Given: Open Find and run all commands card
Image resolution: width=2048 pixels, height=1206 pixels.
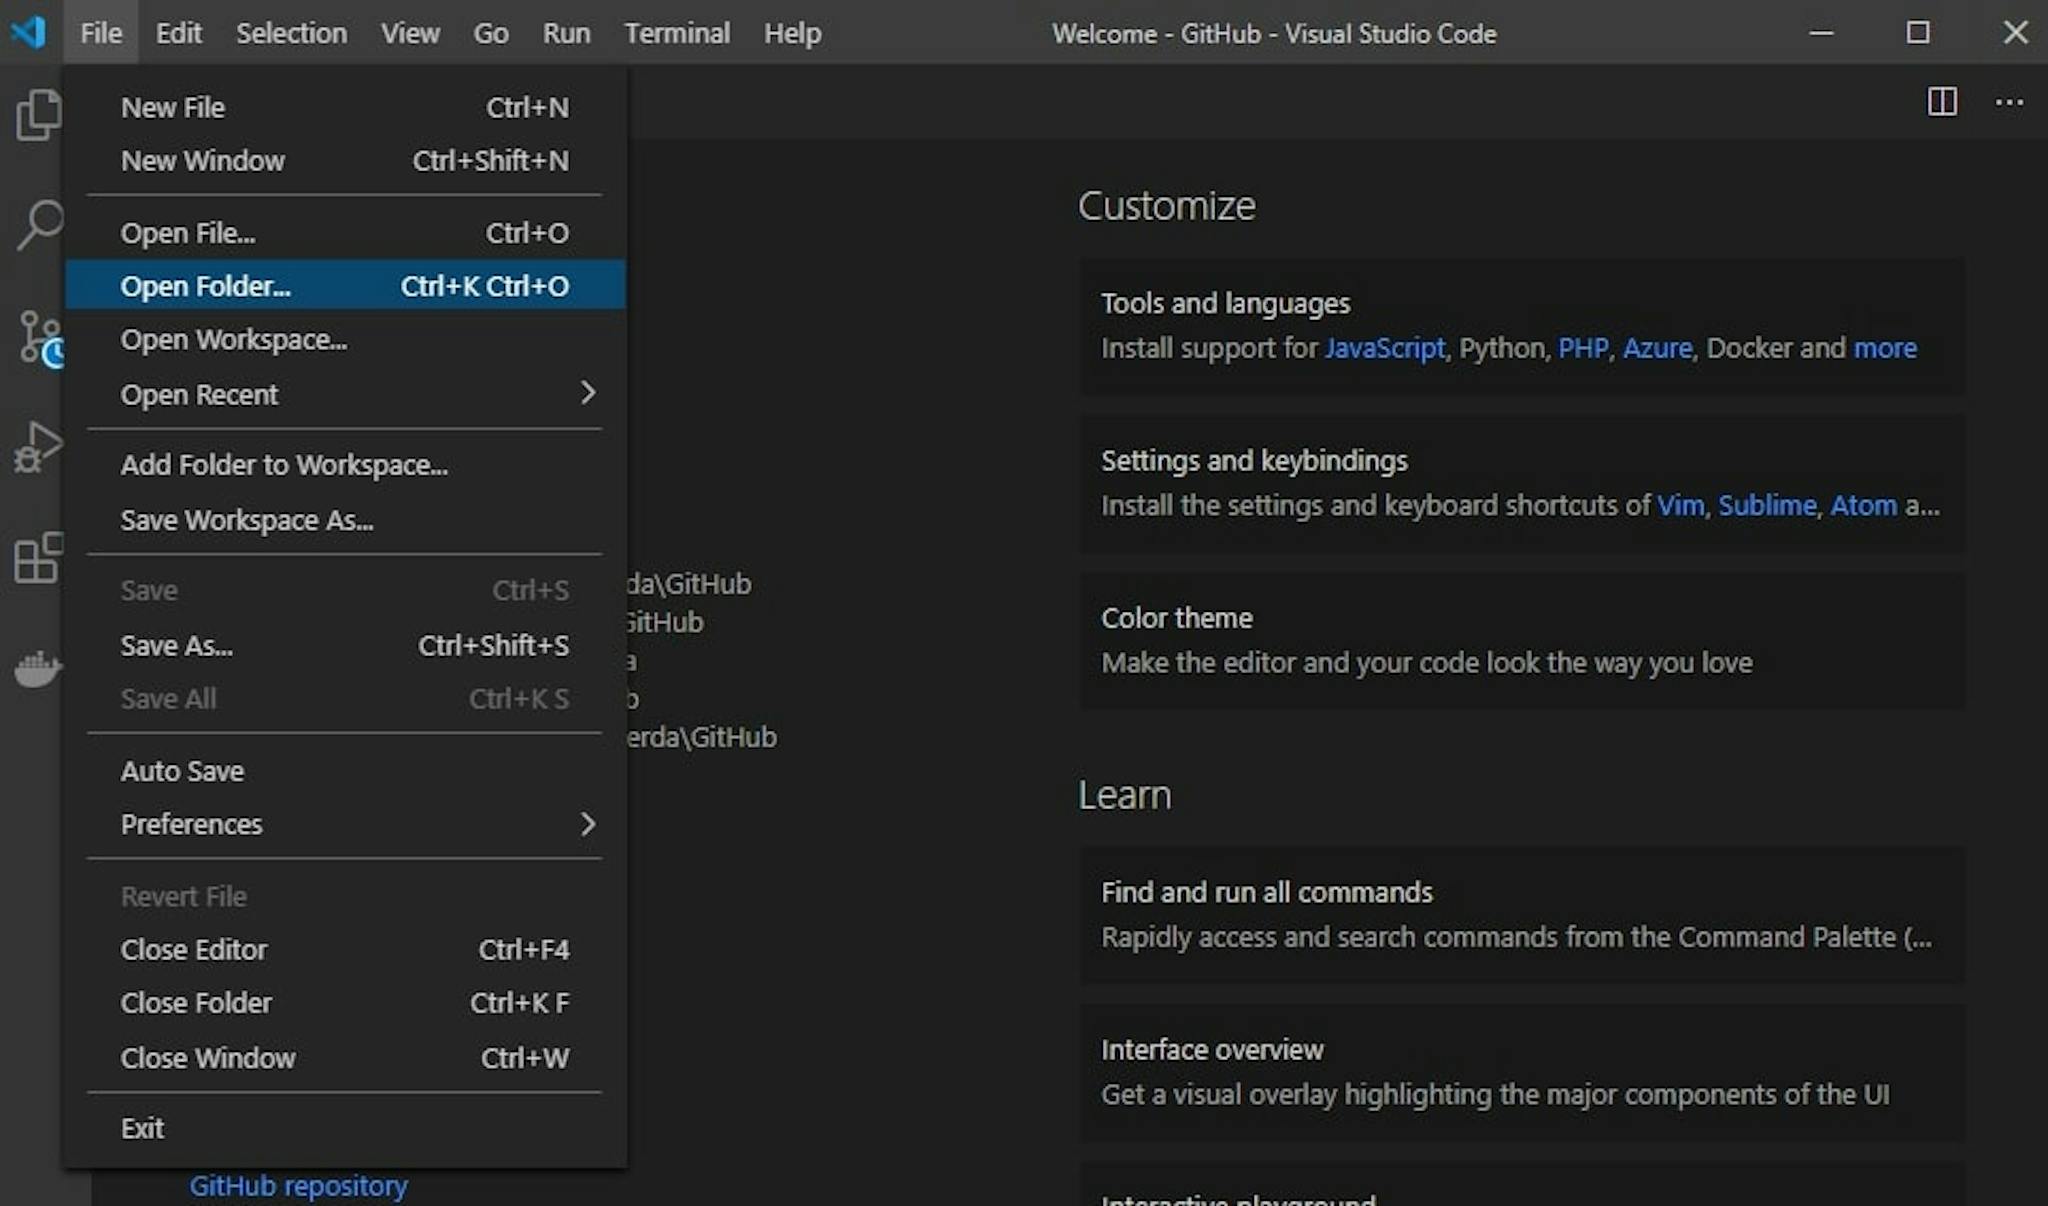Looking at the screenshot, I should point(1522,914).
